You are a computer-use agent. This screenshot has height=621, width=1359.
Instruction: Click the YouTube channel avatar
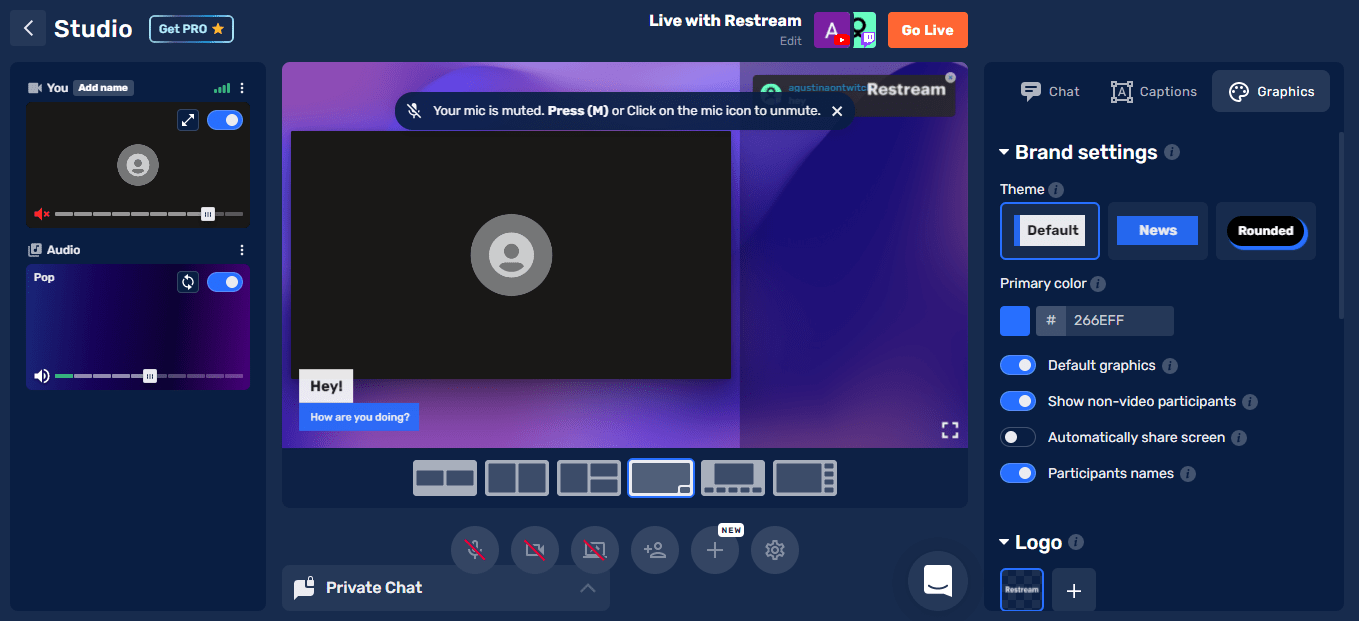(x=831, y=30)
